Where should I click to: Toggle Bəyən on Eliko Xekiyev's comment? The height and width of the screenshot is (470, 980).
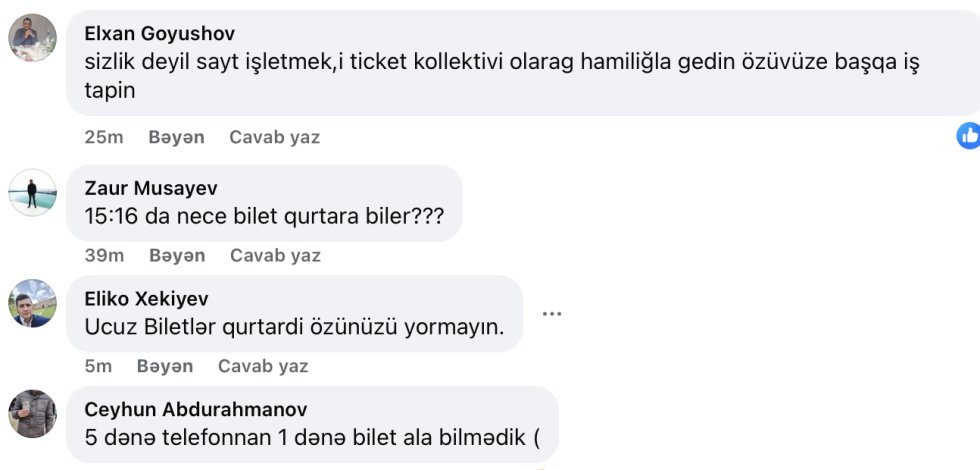165,366
